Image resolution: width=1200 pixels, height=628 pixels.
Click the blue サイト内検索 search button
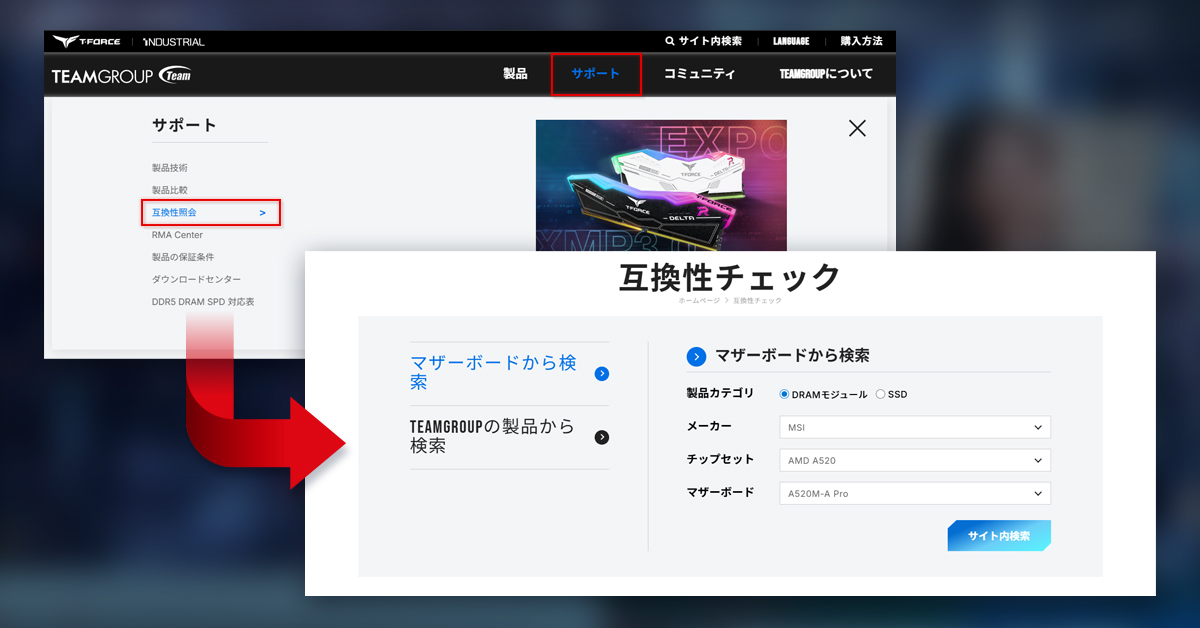[x=999, y=536]
